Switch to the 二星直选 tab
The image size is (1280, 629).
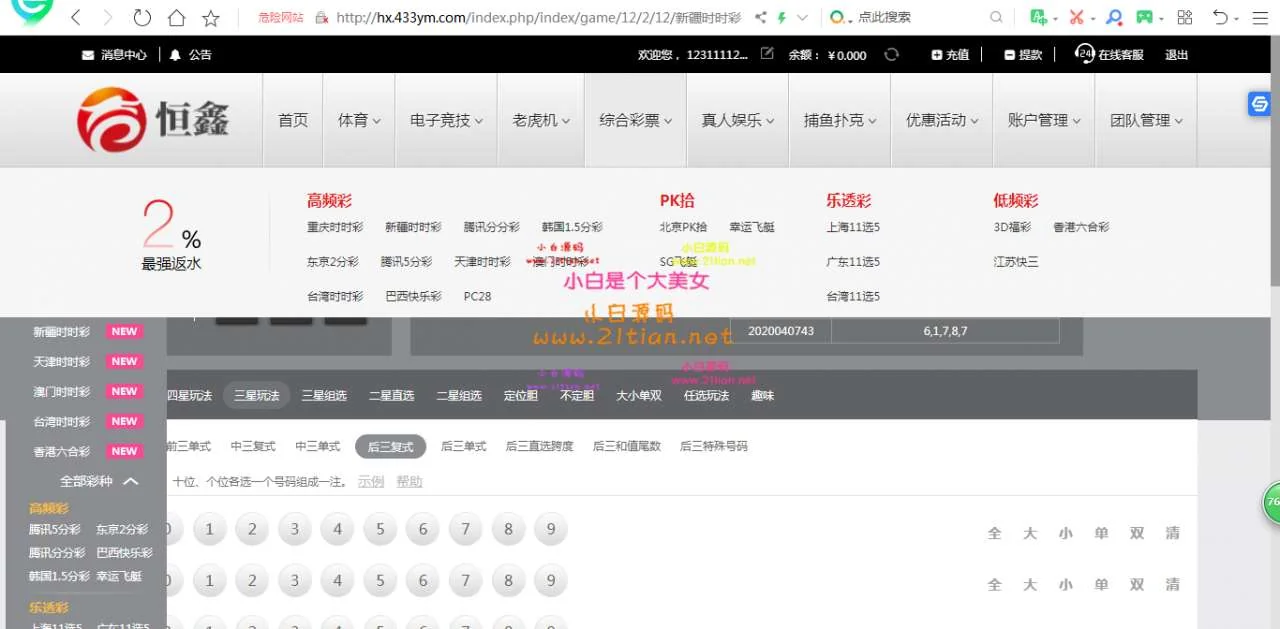[391, 396]
